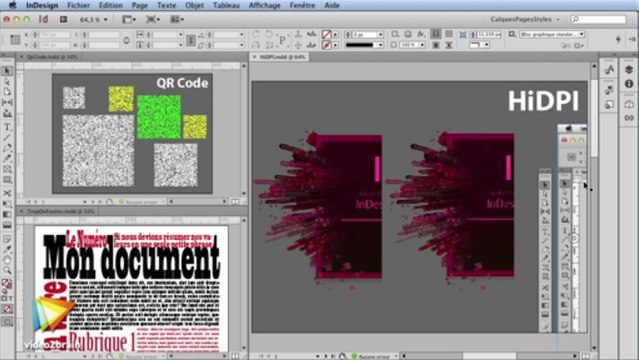Rotate 90° clockwise in control bar
The image size is (639, 360).
click(256, 34)
